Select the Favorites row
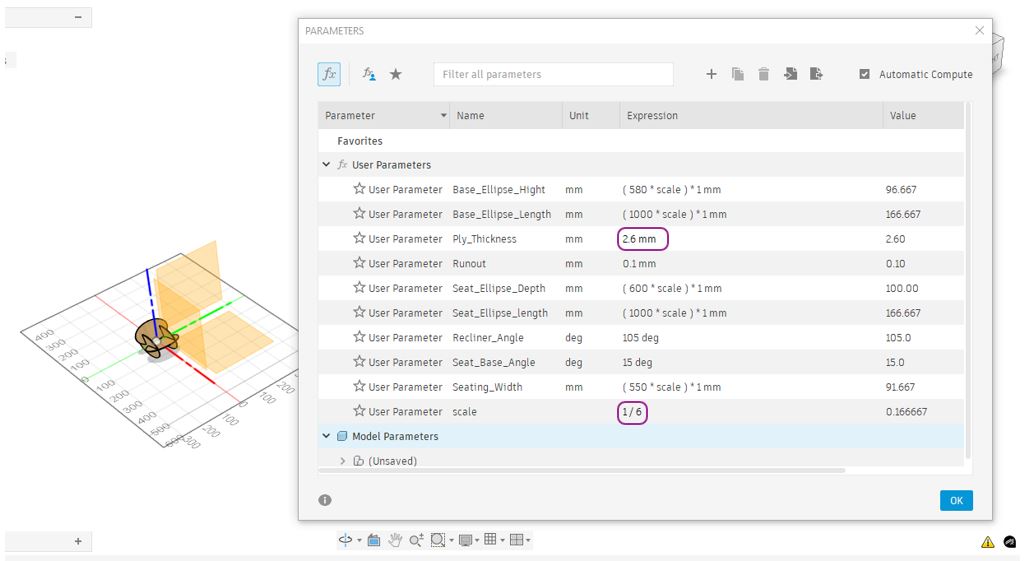1024x561 pixels. (x=641, y=140)
